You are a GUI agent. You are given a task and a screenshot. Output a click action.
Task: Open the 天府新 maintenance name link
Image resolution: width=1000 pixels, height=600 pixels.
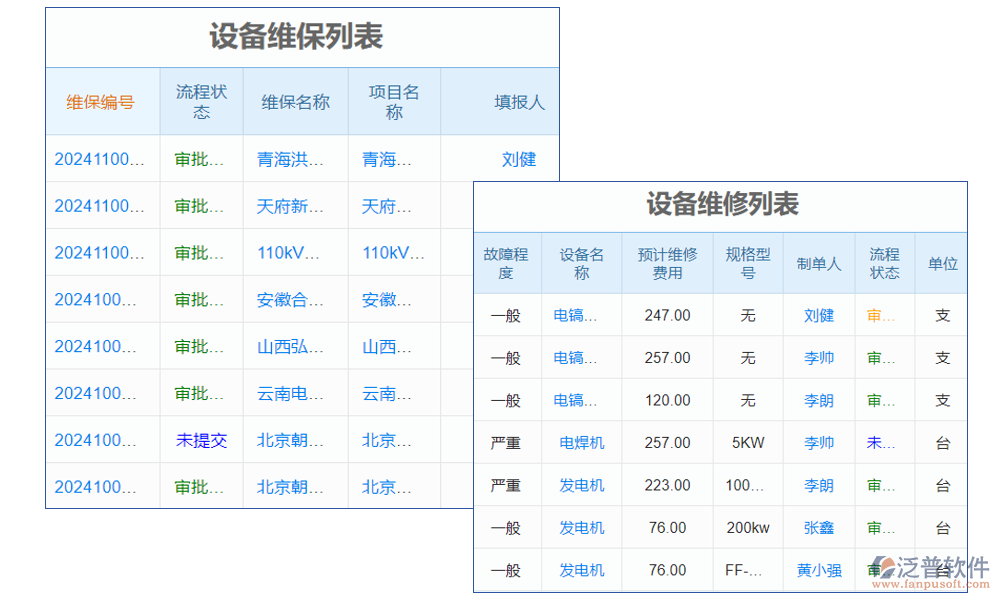coord(294,206)
